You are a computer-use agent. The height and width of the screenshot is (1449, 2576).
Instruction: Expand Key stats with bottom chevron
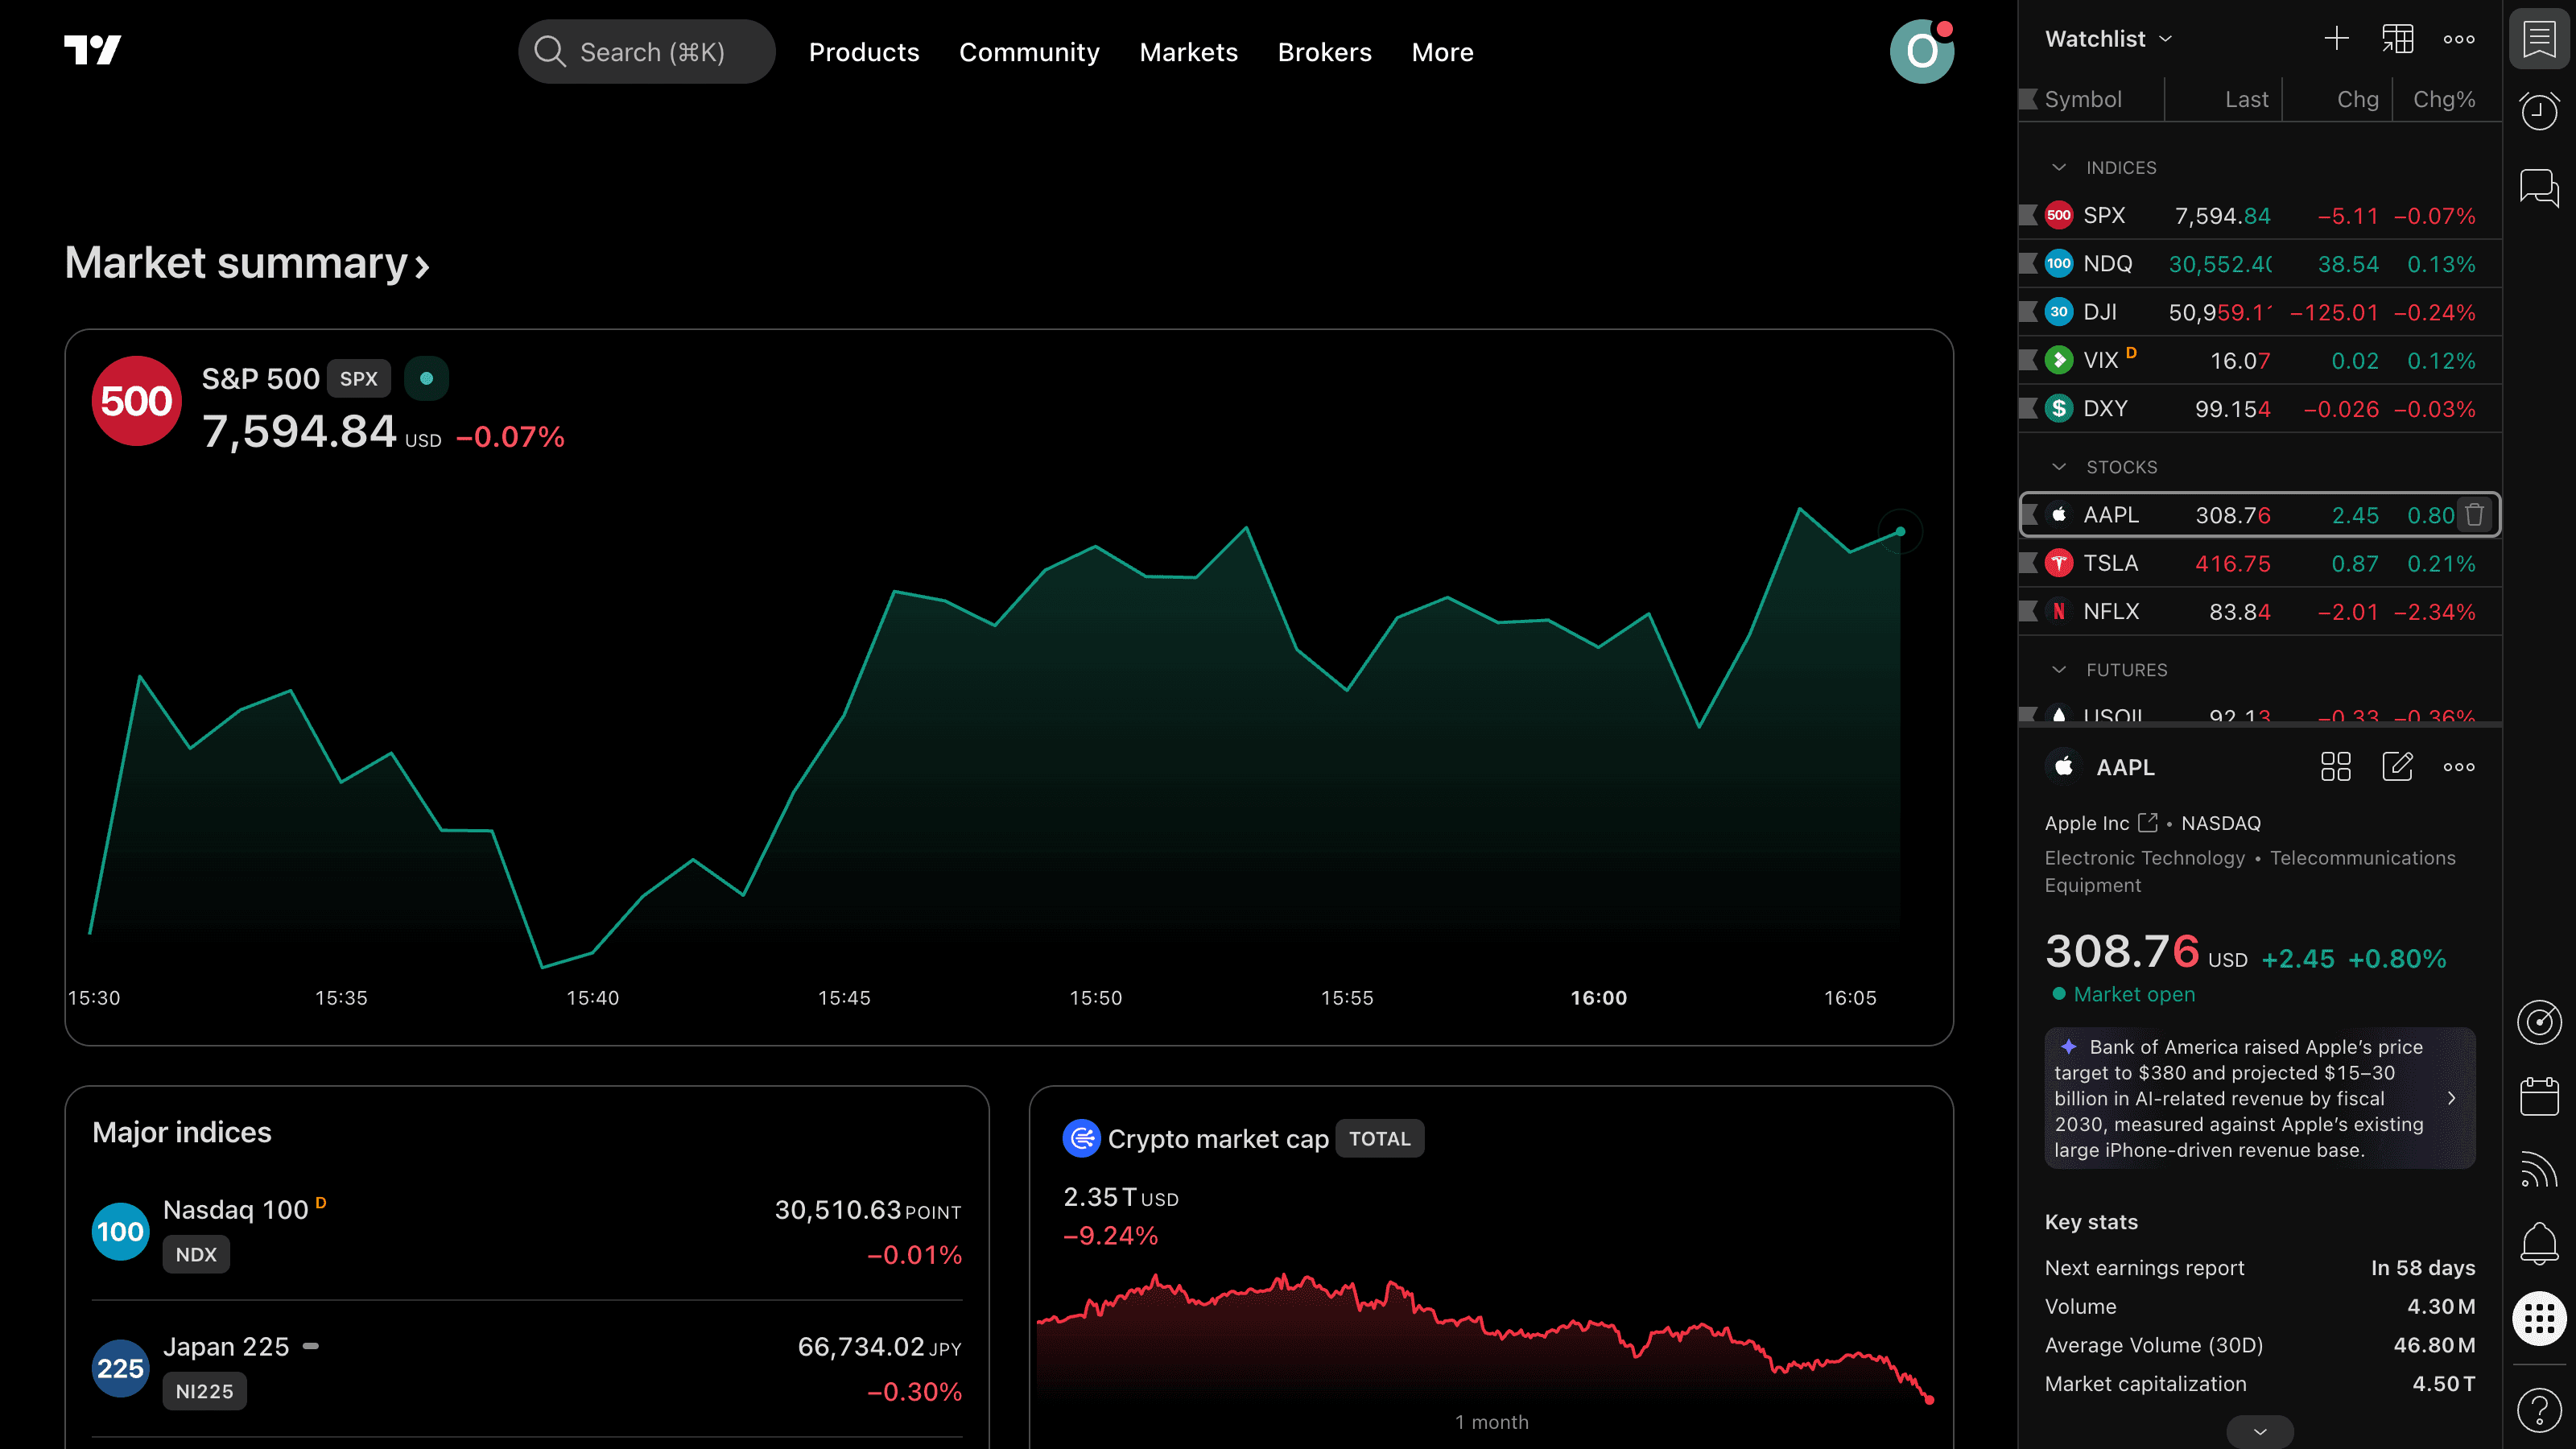[x=2260, y=1431]
